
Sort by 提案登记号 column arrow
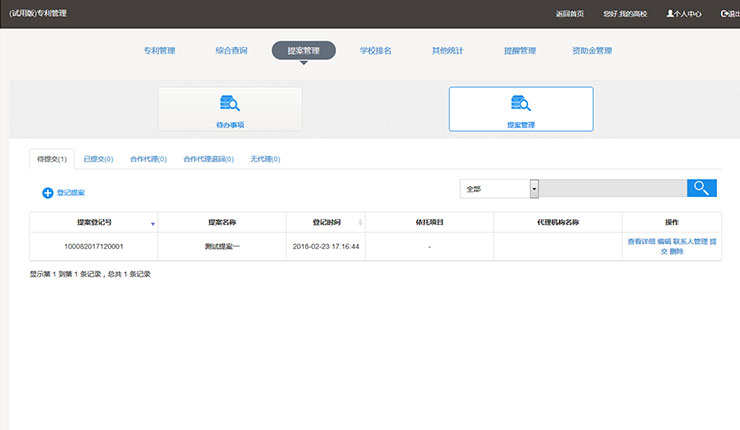tap(152, 223)
